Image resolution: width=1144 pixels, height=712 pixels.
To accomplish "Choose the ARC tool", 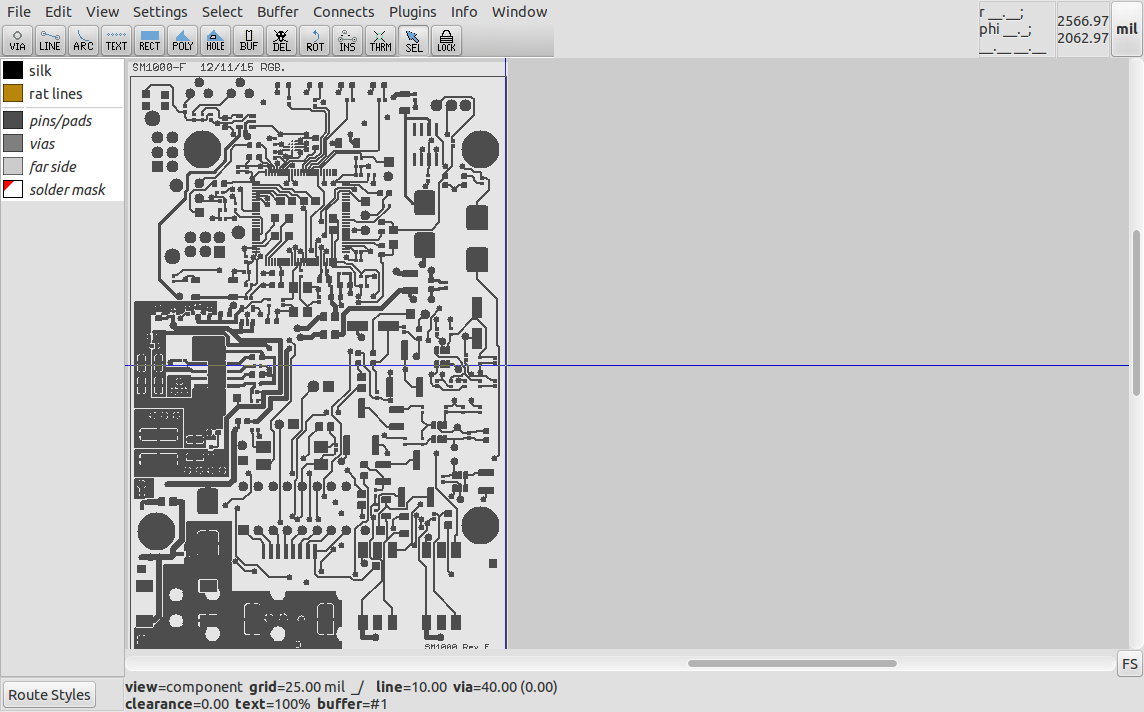I will click(x=83, y=40).
